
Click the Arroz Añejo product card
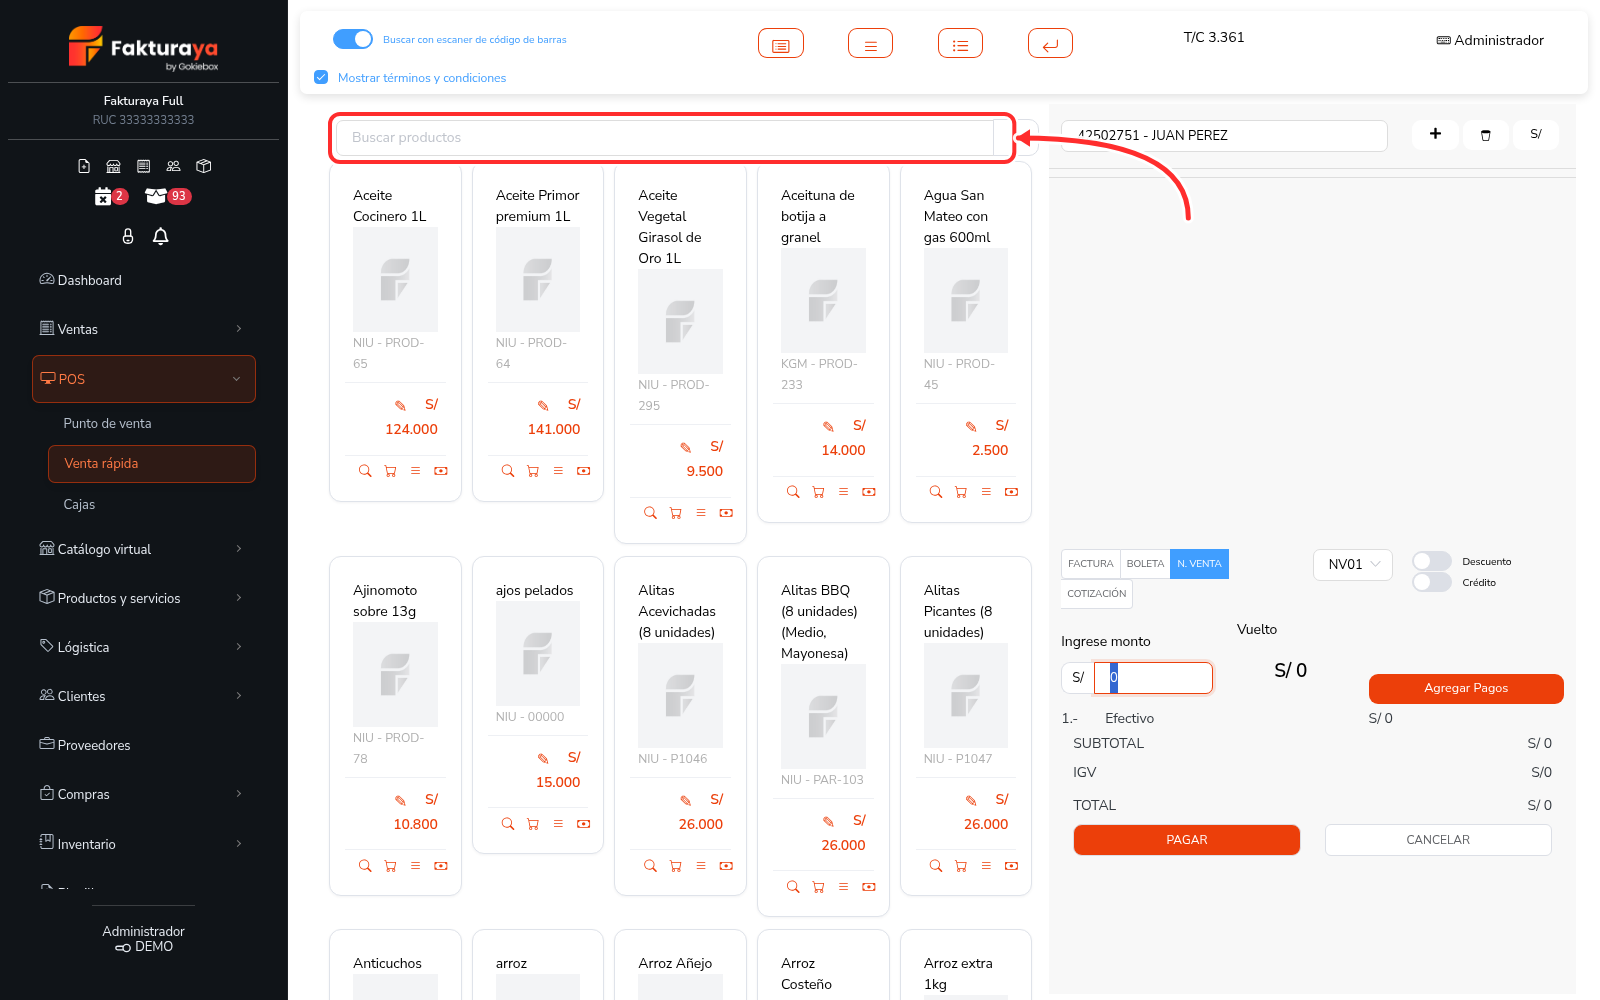(x=680, y=965)
